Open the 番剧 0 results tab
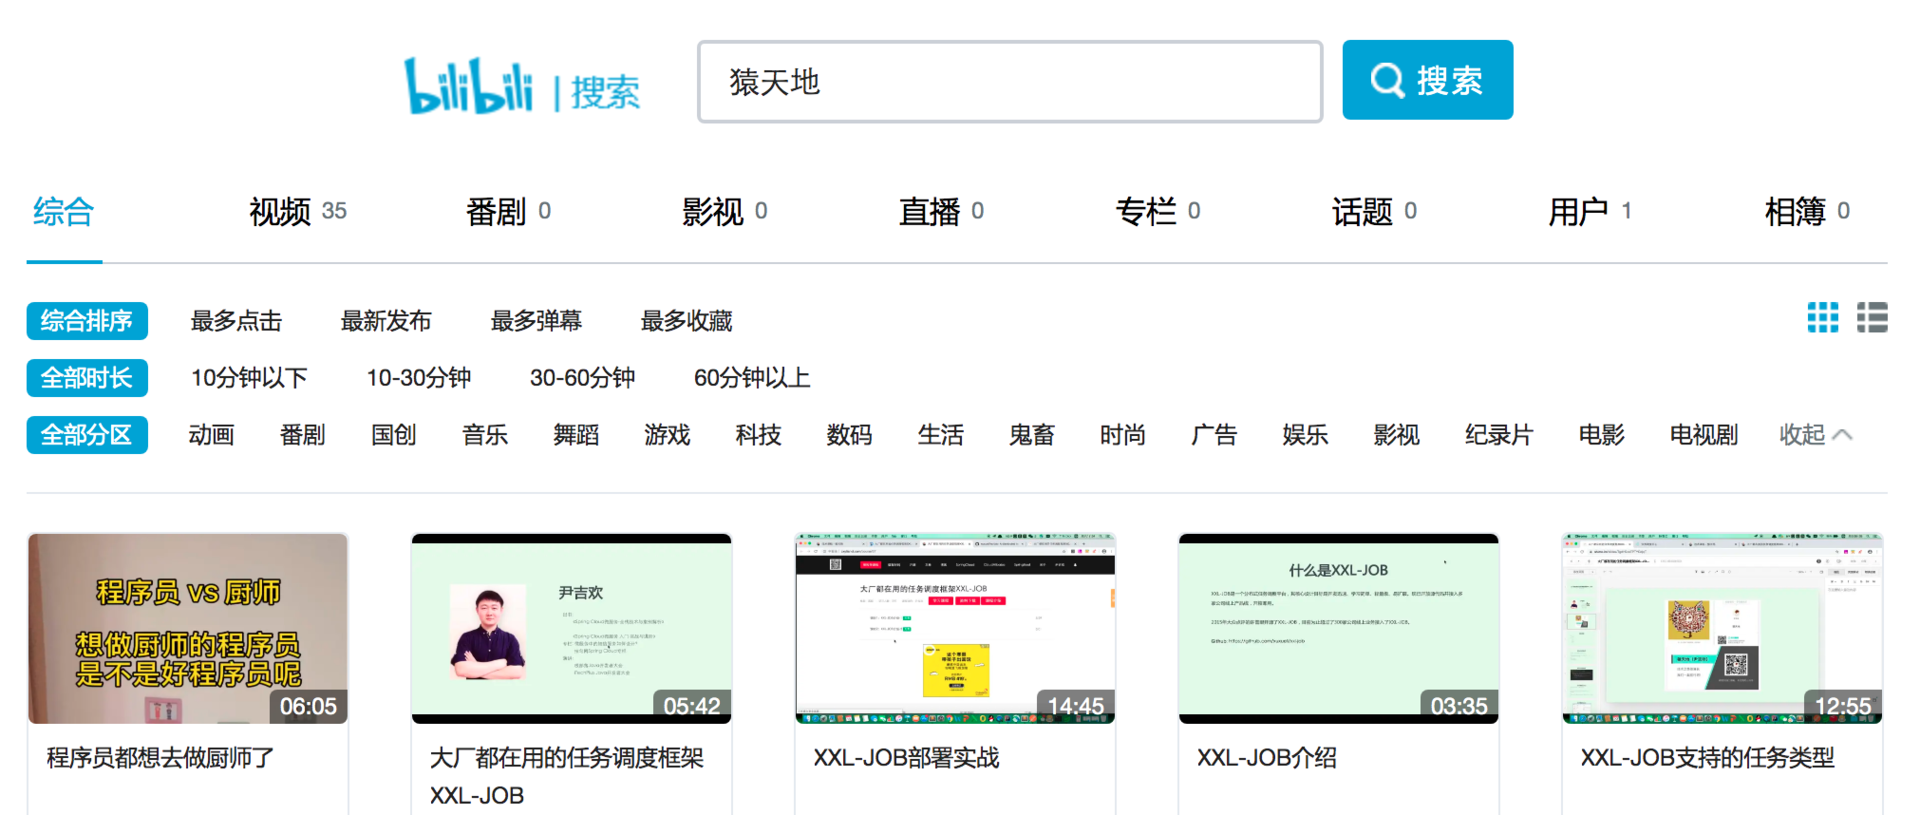Screen dimensions: 1920x815 tap(508, 212)
